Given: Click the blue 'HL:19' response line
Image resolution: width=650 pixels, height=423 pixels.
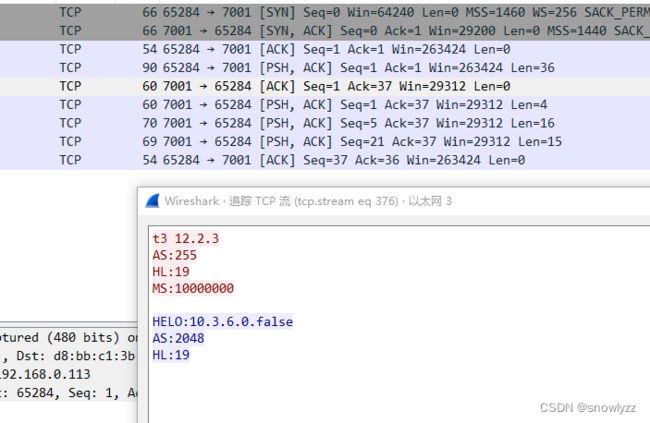Looking at the screenshot, I should click(x=171, y=355).
